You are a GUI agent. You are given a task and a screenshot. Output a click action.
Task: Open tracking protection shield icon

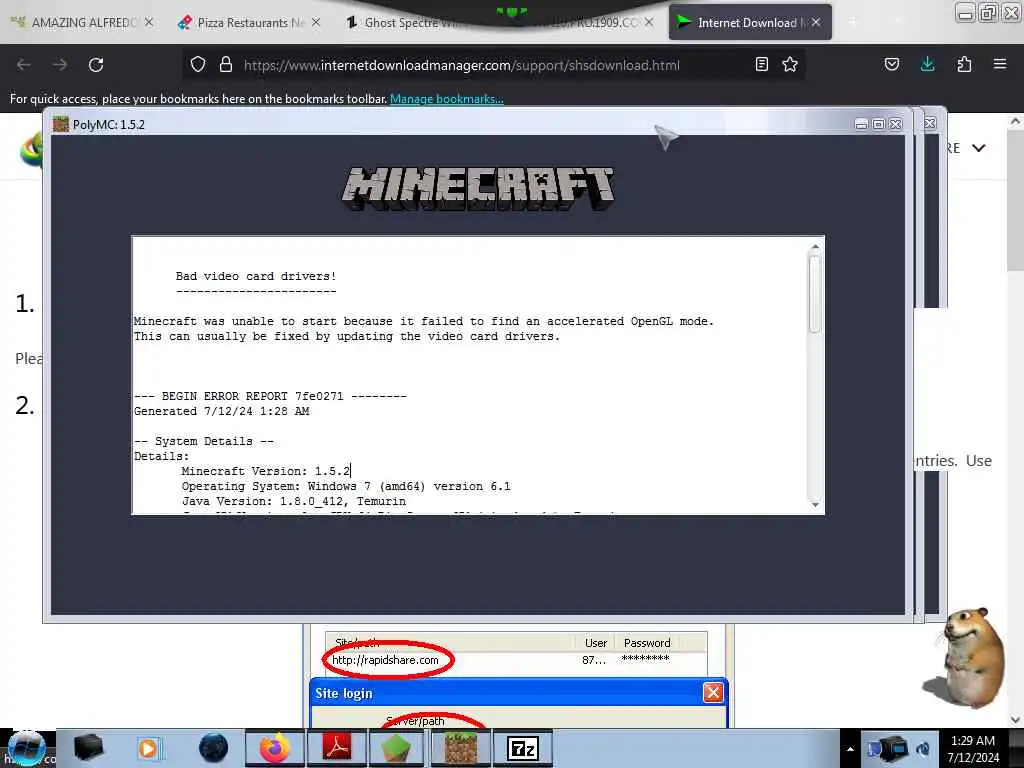click(198, 65)
